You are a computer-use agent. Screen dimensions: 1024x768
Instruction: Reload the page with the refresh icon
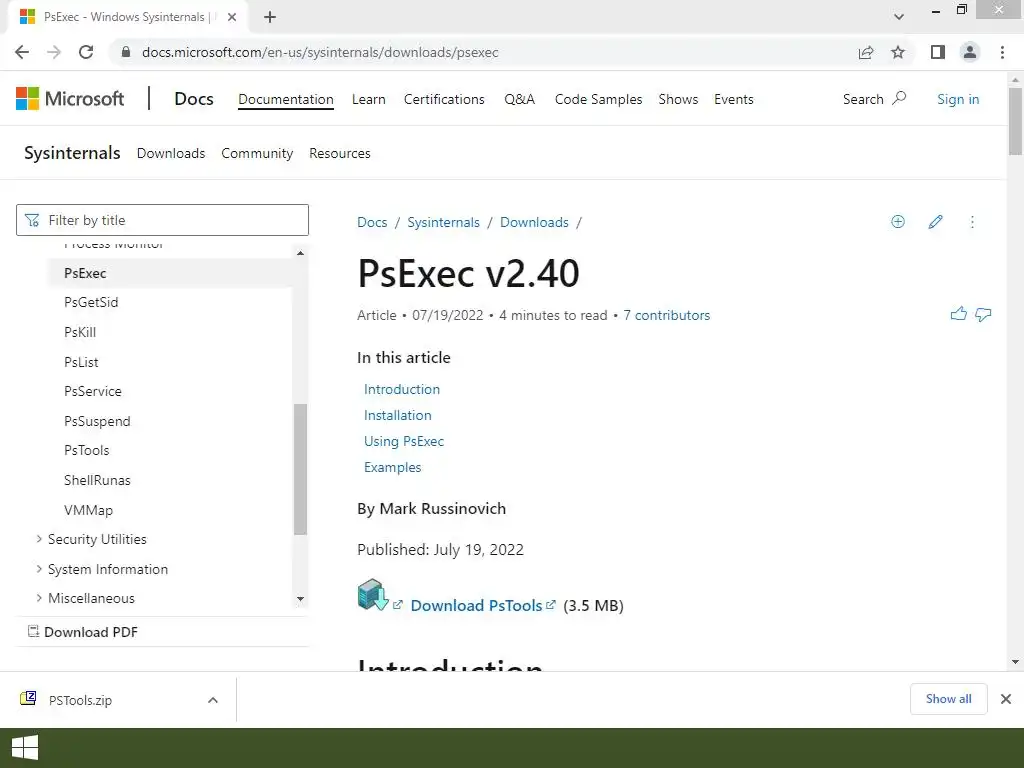[86, 52]
